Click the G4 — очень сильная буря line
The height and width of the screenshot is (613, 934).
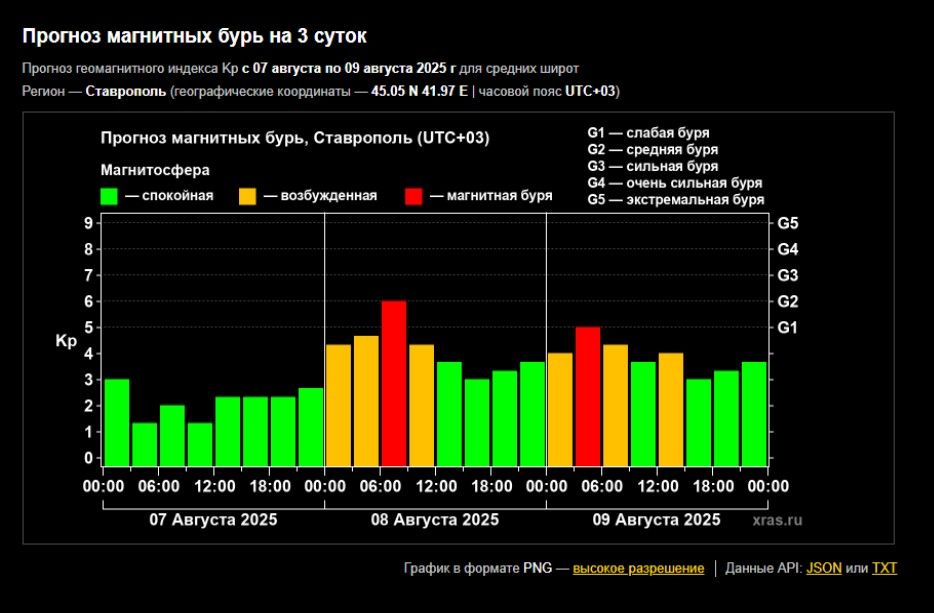click(675, 183)
